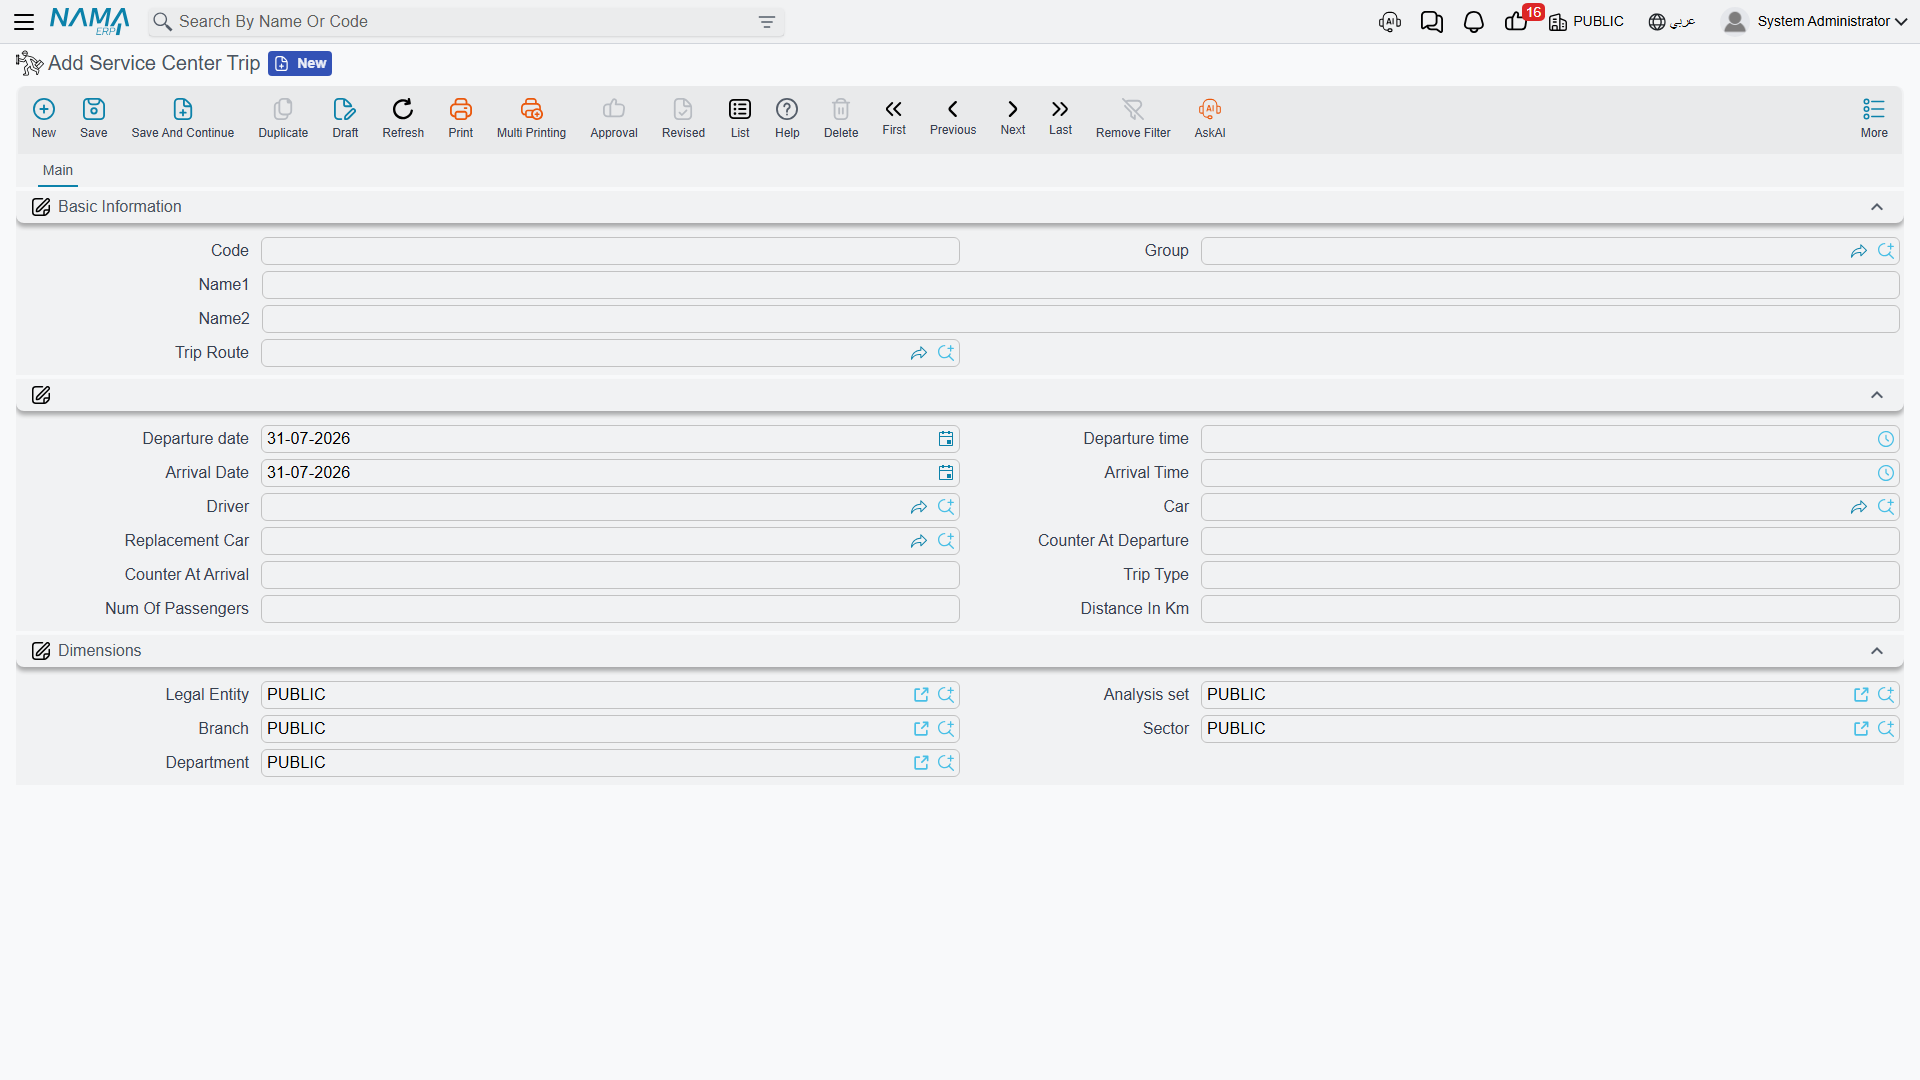Click Group field go-to arrow

pyautogui.click(x=1859, y=251)
